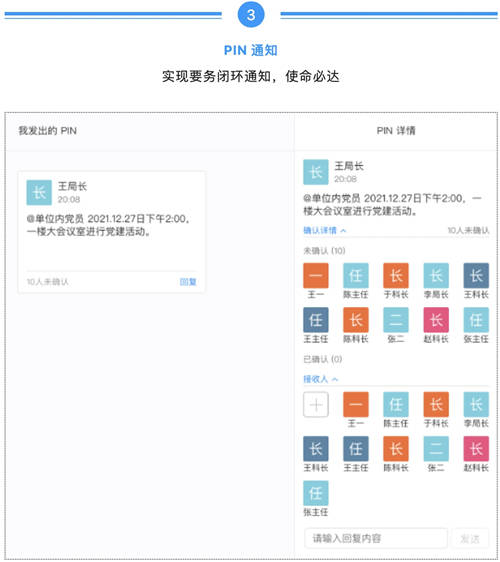Click the 发送 button

pos(470,538)
